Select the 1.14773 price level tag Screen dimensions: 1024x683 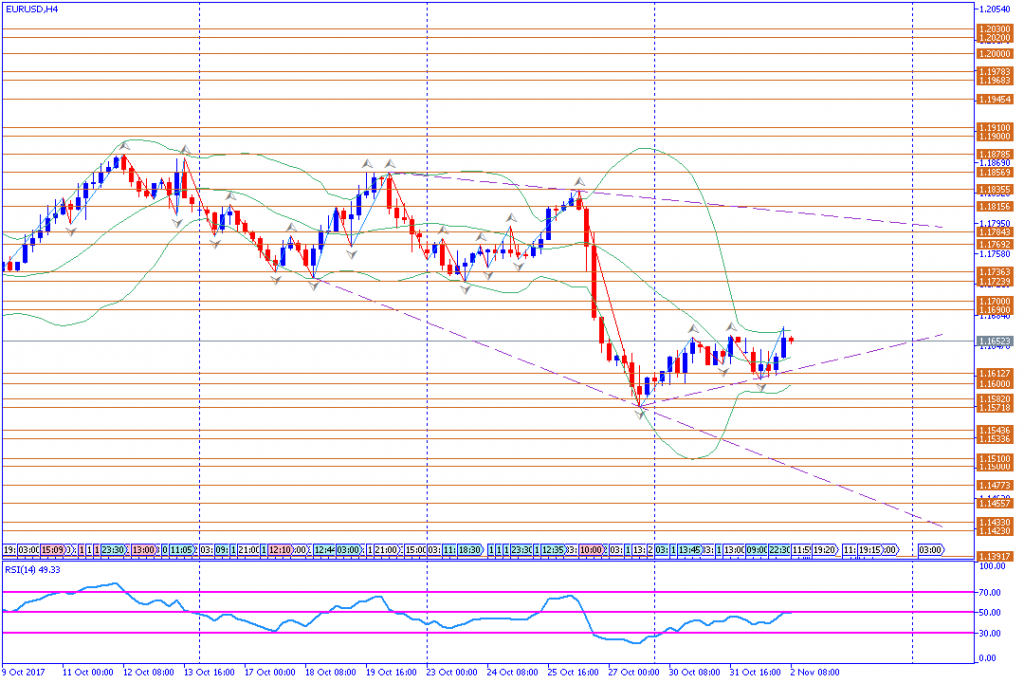(x=994, y=485)
